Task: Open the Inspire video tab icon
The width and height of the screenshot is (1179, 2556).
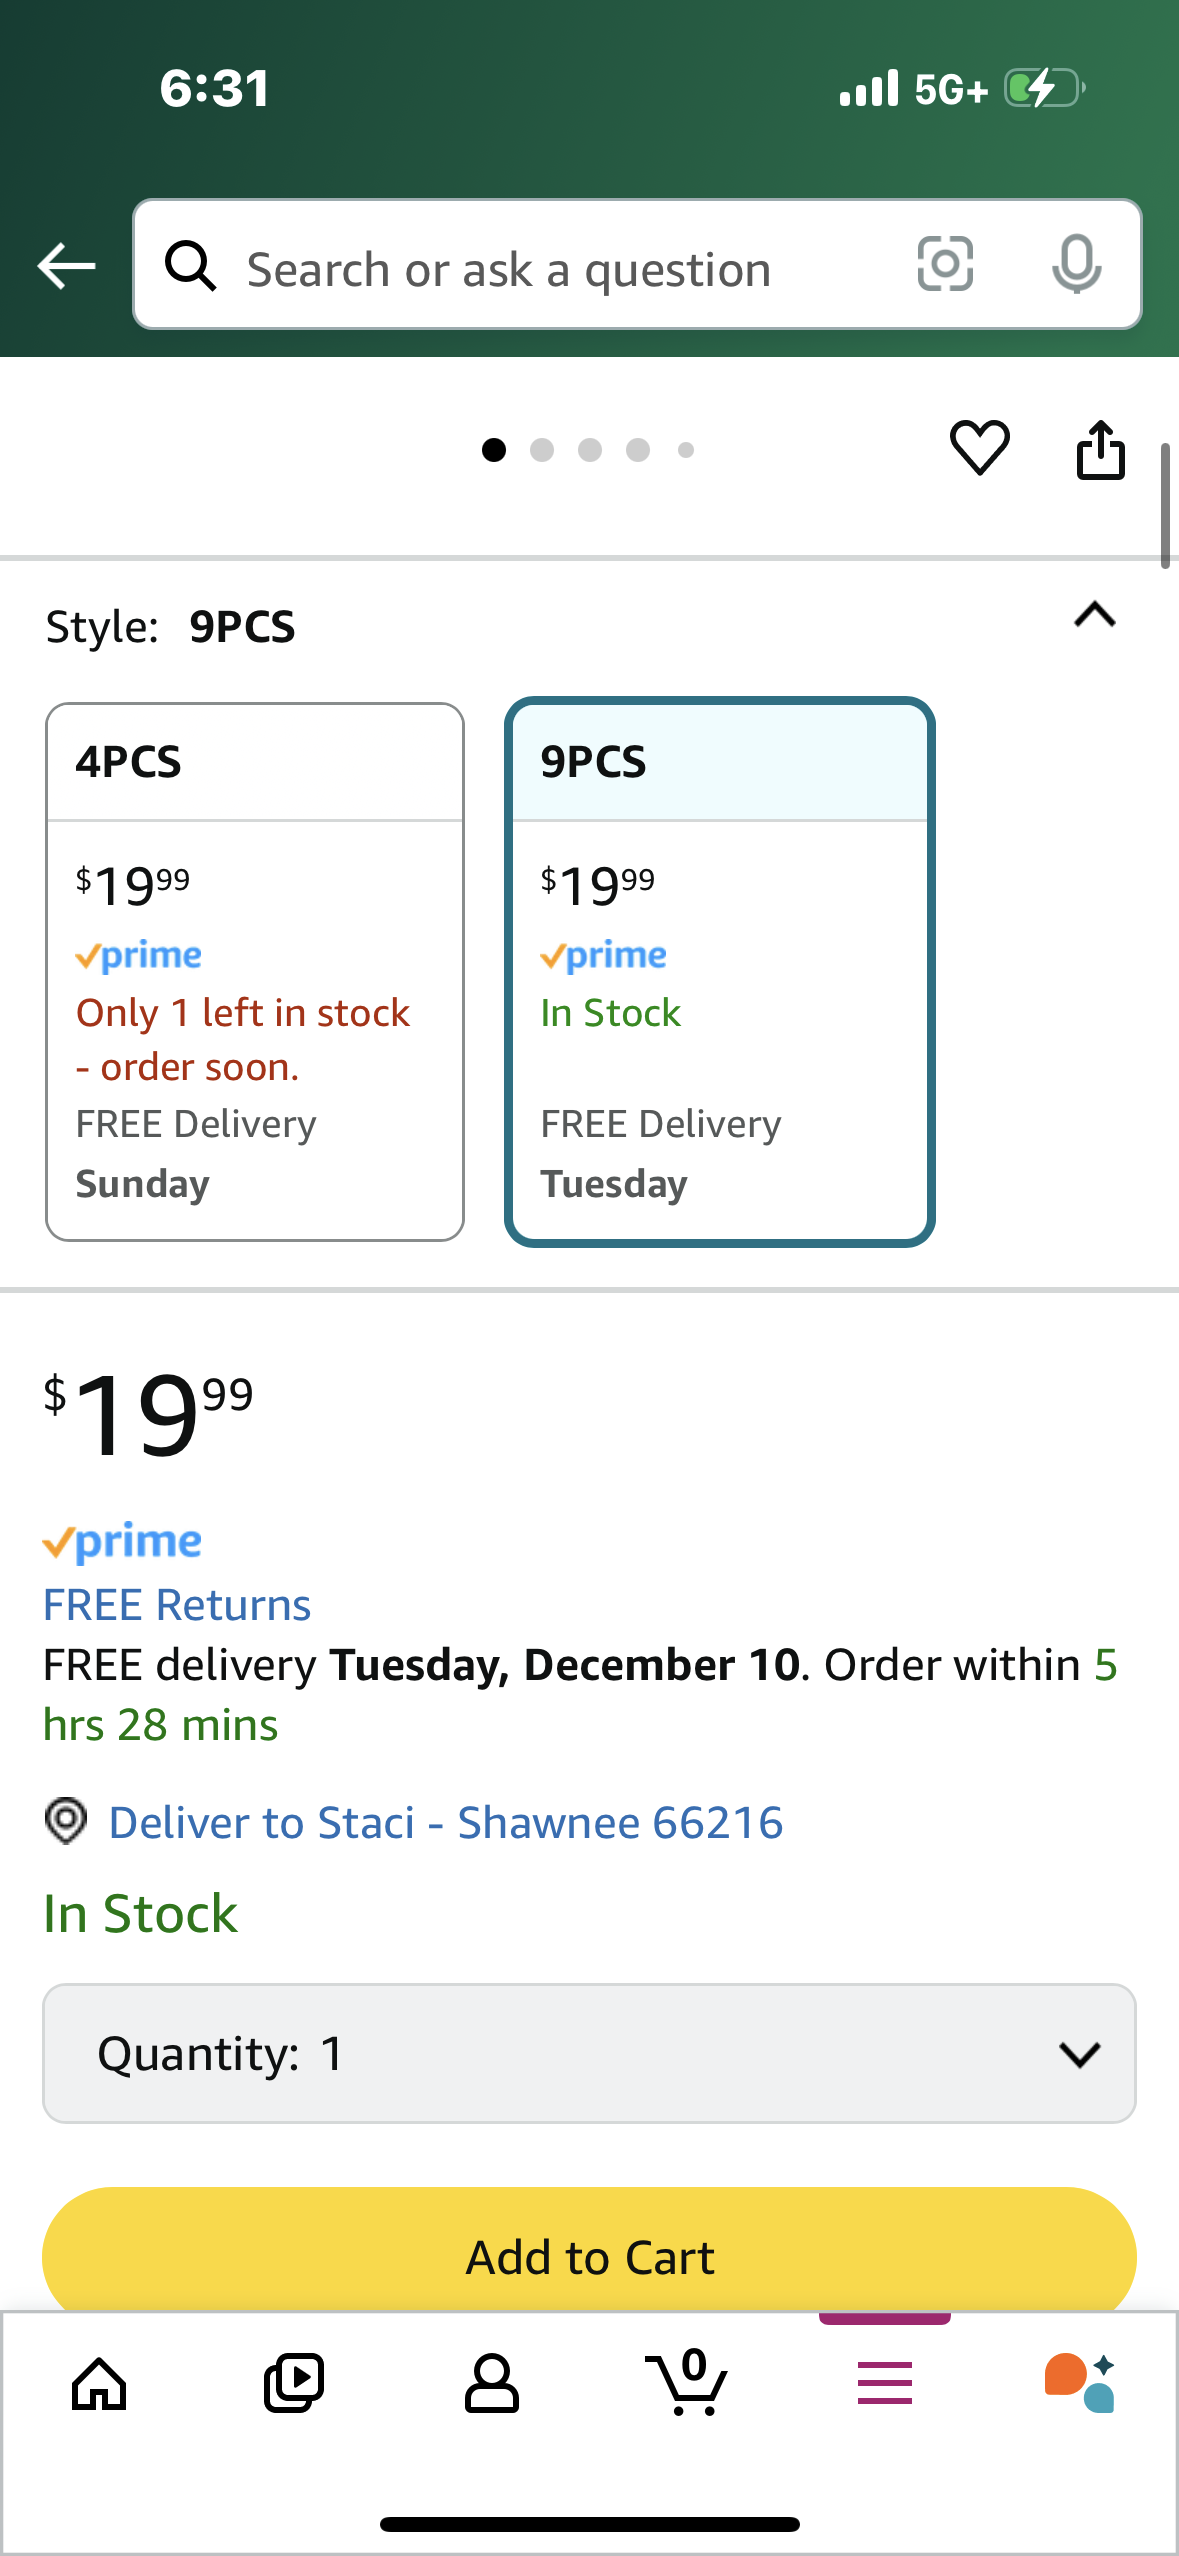Action: [x=294, y=2384]
